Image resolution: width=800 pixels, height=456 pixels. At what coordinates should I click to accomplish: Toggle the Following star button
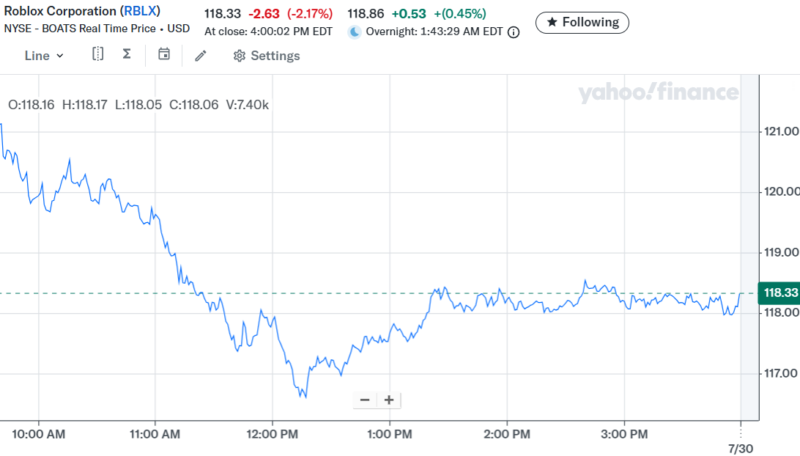pyautogui.click(x=583, y=21)
